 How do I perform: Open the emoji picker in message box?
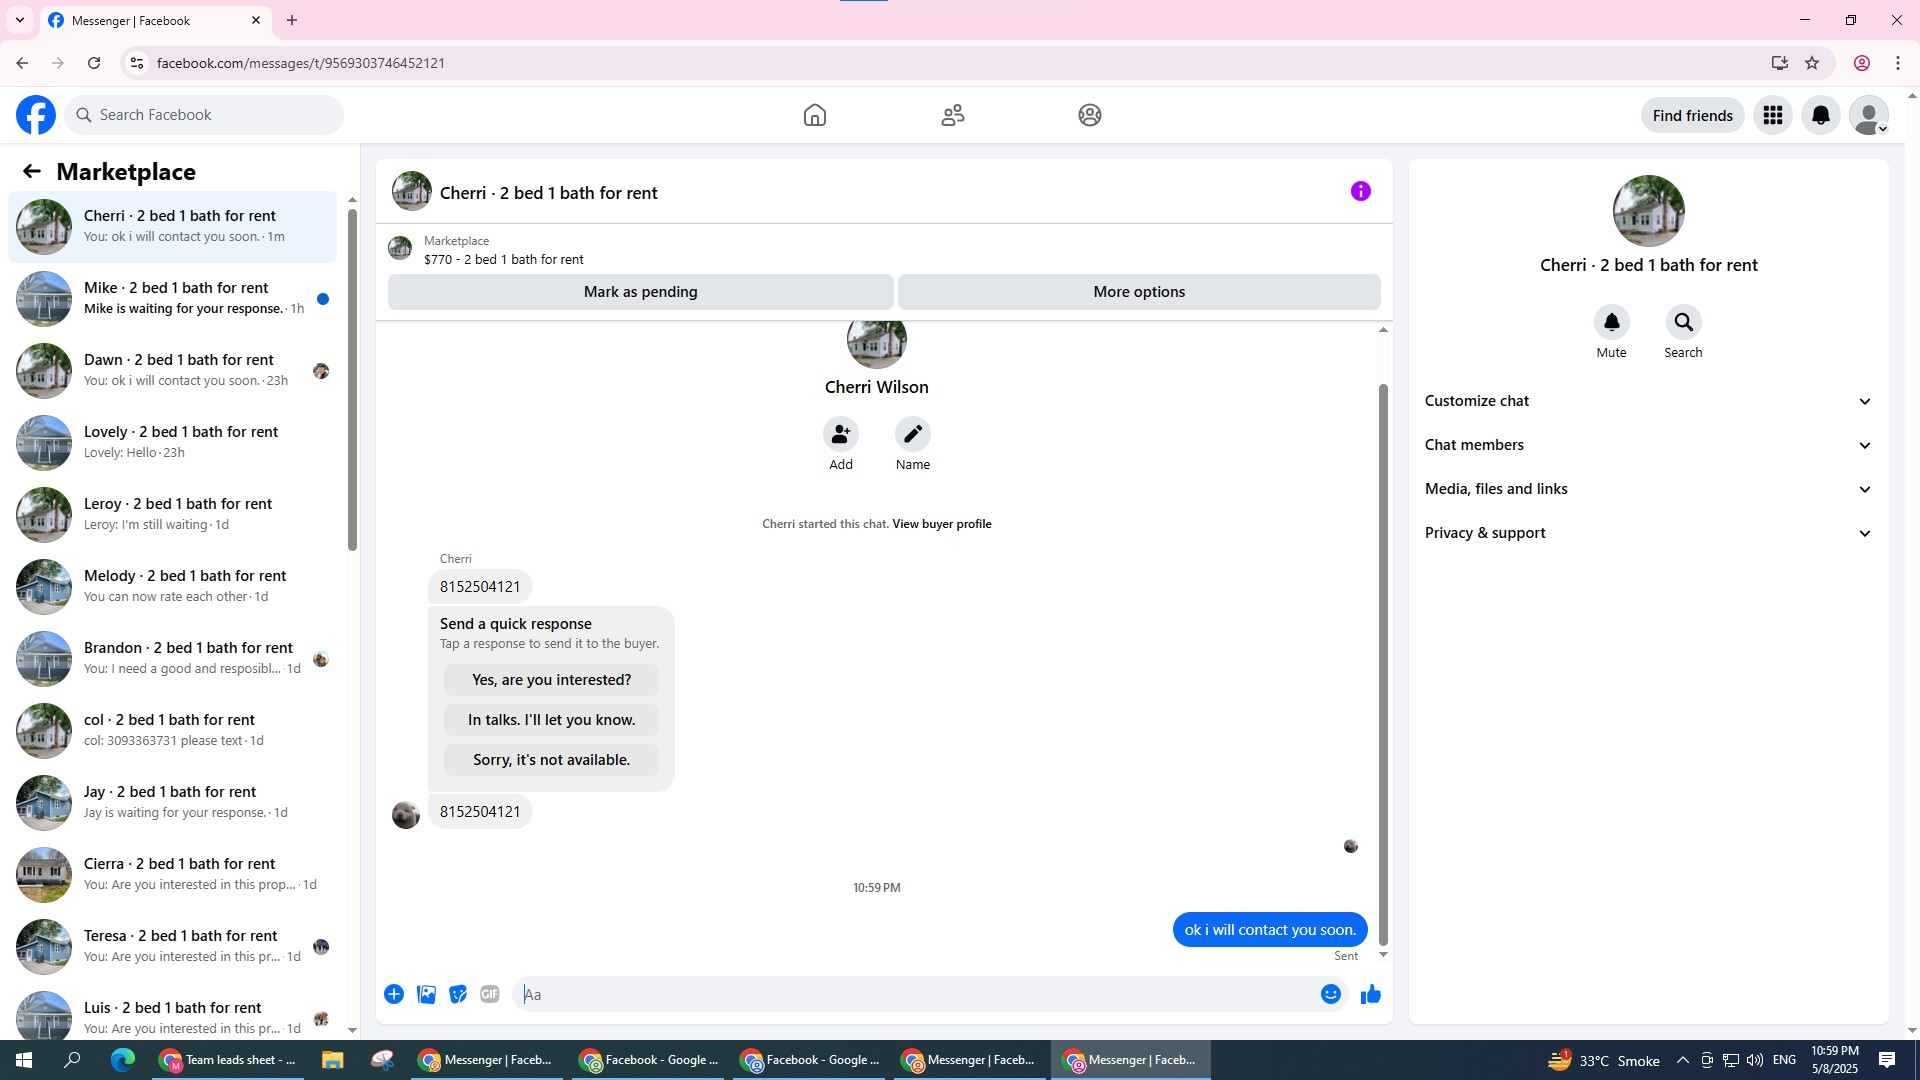(1331, 994)
